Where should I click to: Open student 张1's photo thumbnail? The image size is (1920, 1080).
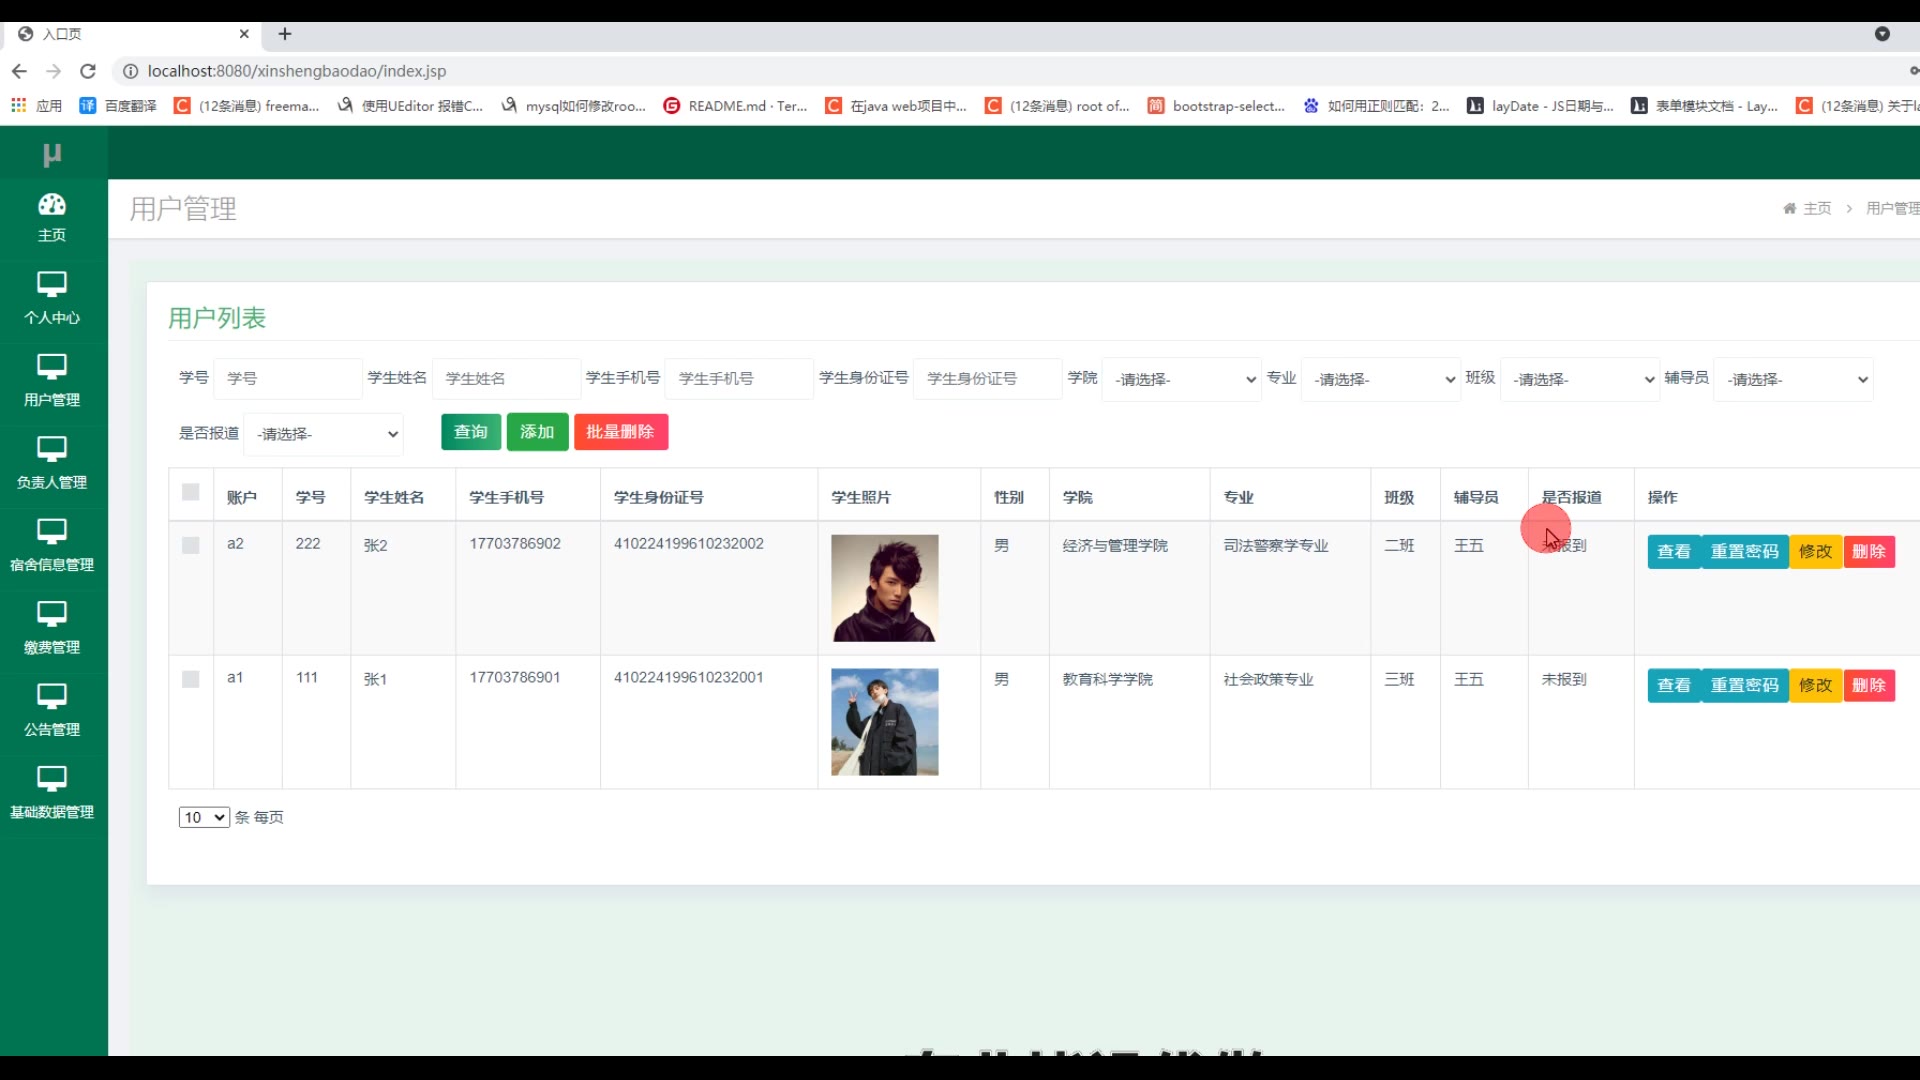[885, 722]
